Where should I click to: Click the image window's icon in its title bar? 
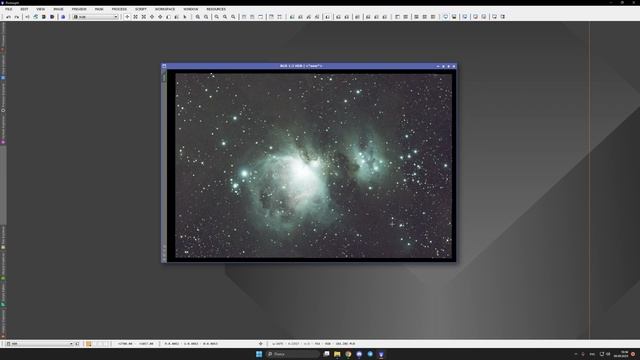click(x=164, y=66)
